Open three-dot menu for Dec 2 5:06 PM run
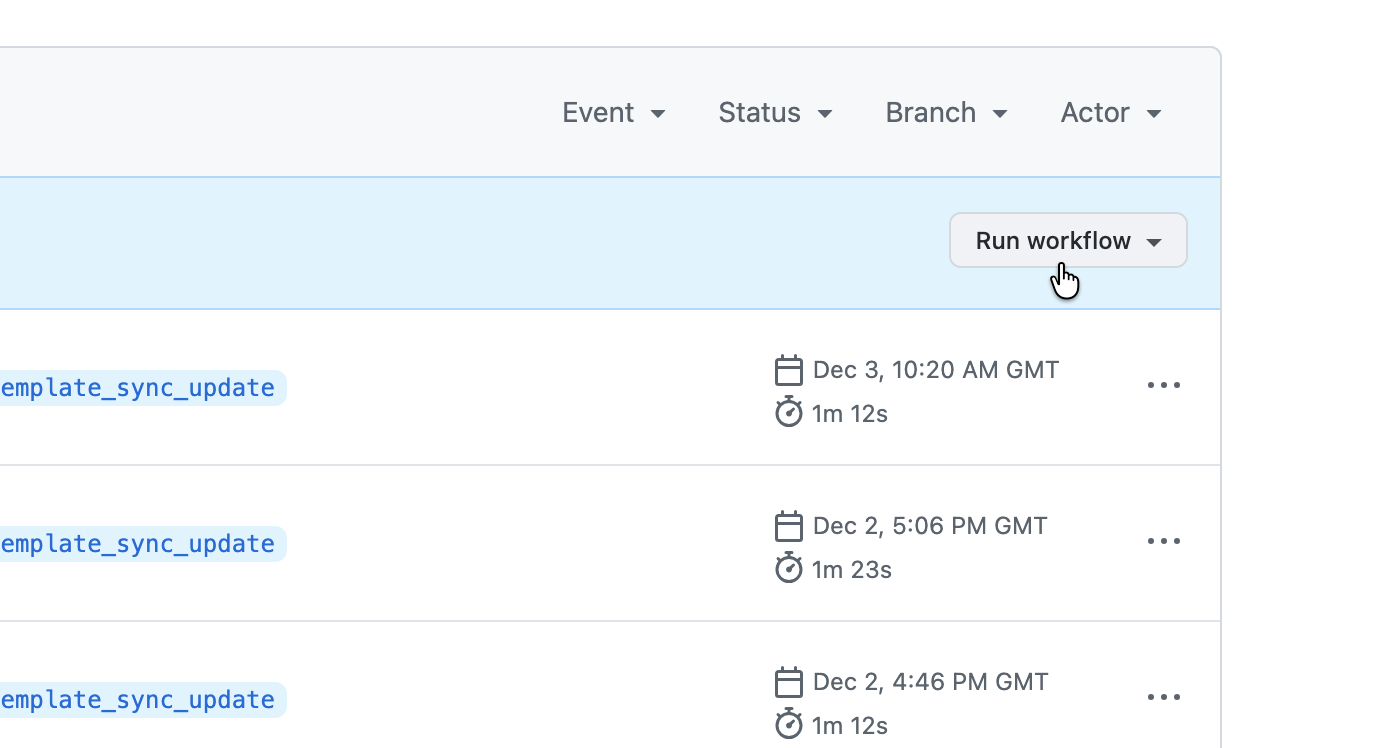1388x748 pixels. (1163, 542)
